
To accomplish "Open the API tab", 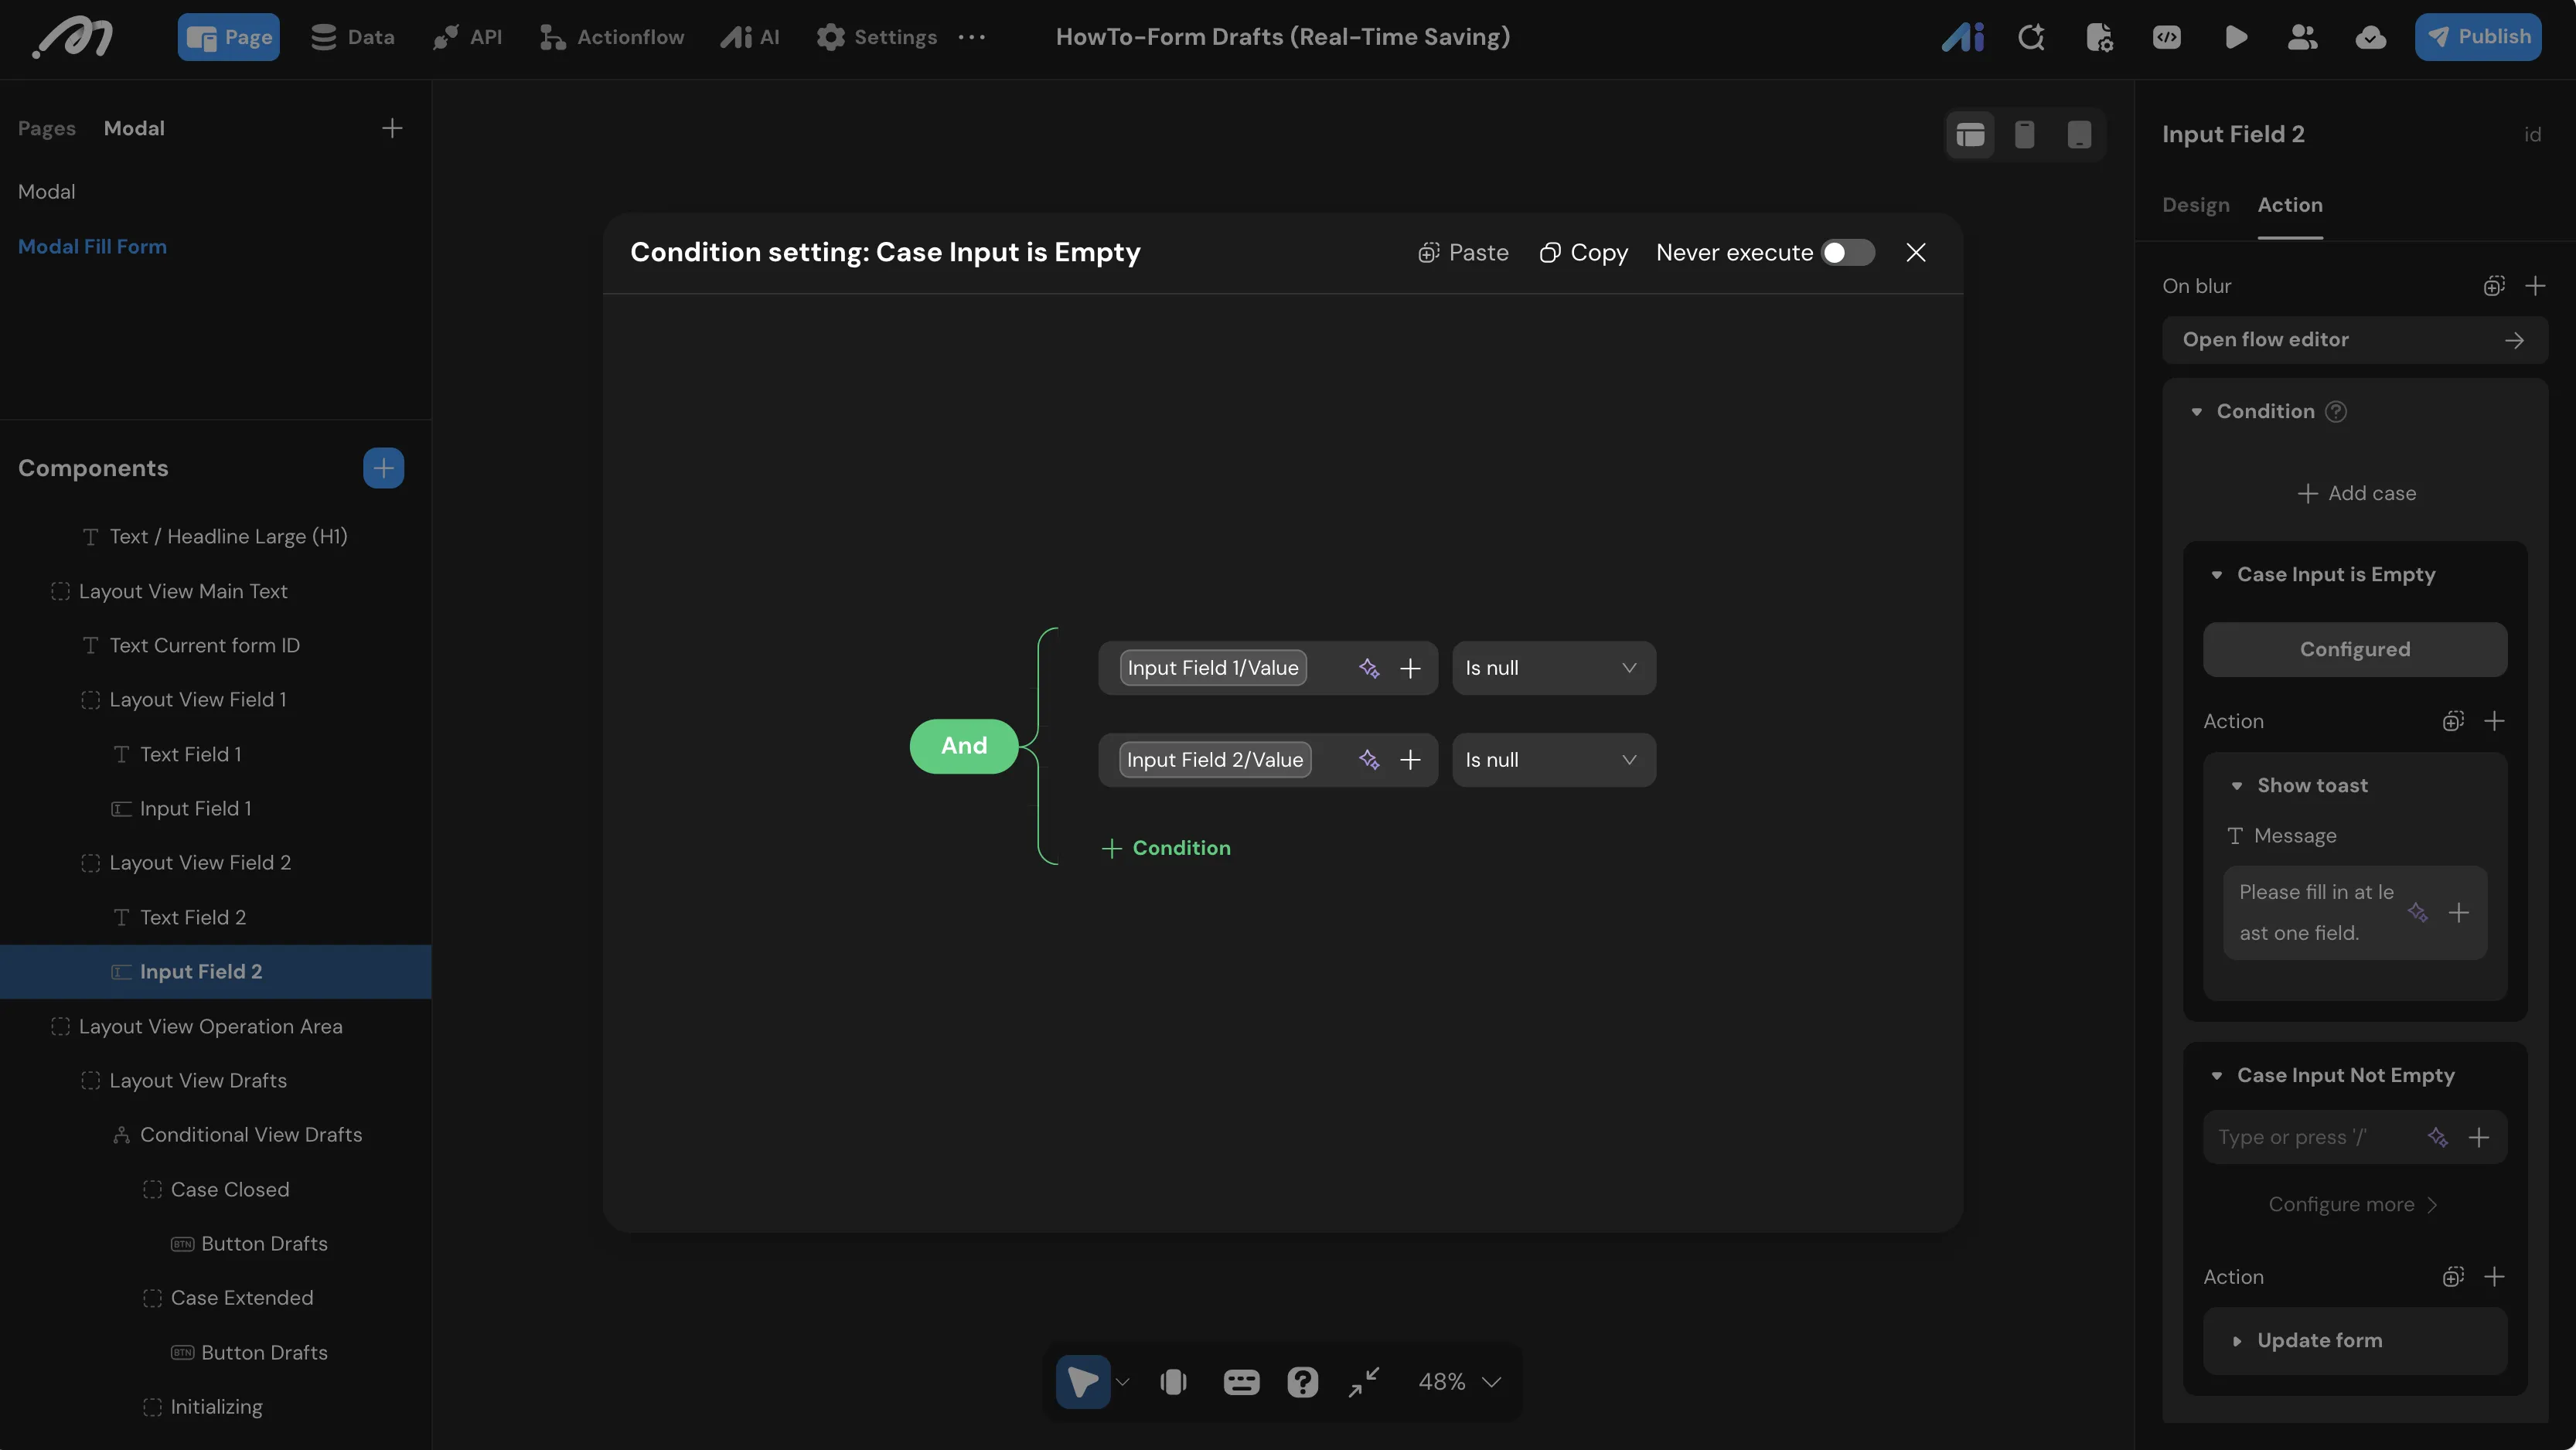I will click(467, 37).
